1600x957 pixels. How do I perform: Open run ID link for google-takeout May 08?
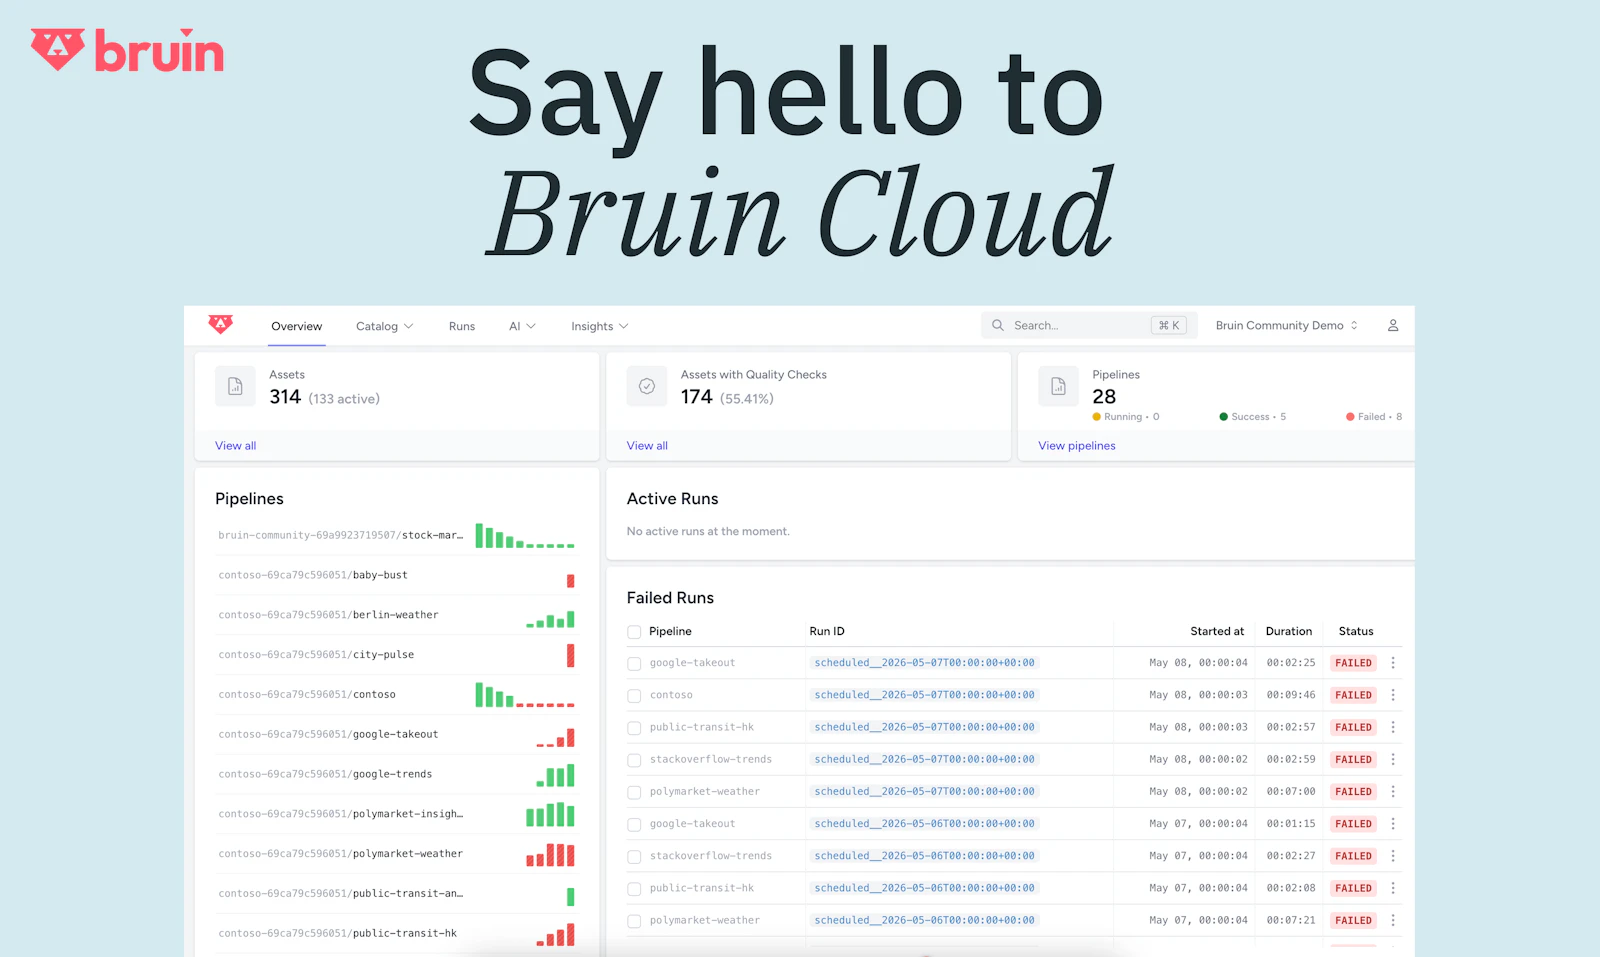[x=924, y=663]
